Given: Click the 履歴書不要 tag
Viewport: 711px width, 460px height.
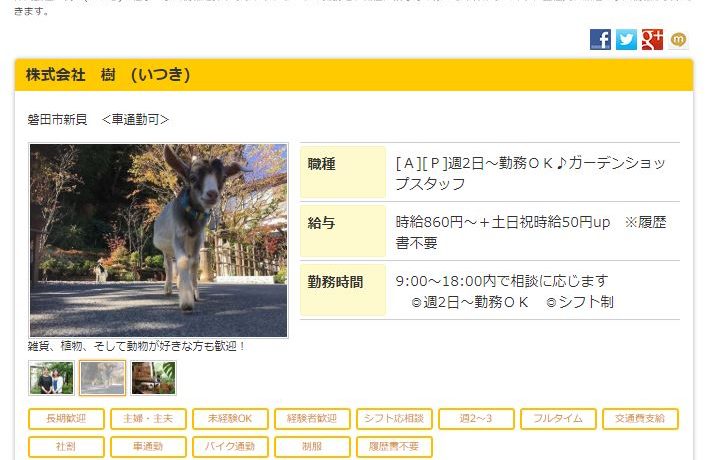Looking at the screenshot, I should point(394,446).
